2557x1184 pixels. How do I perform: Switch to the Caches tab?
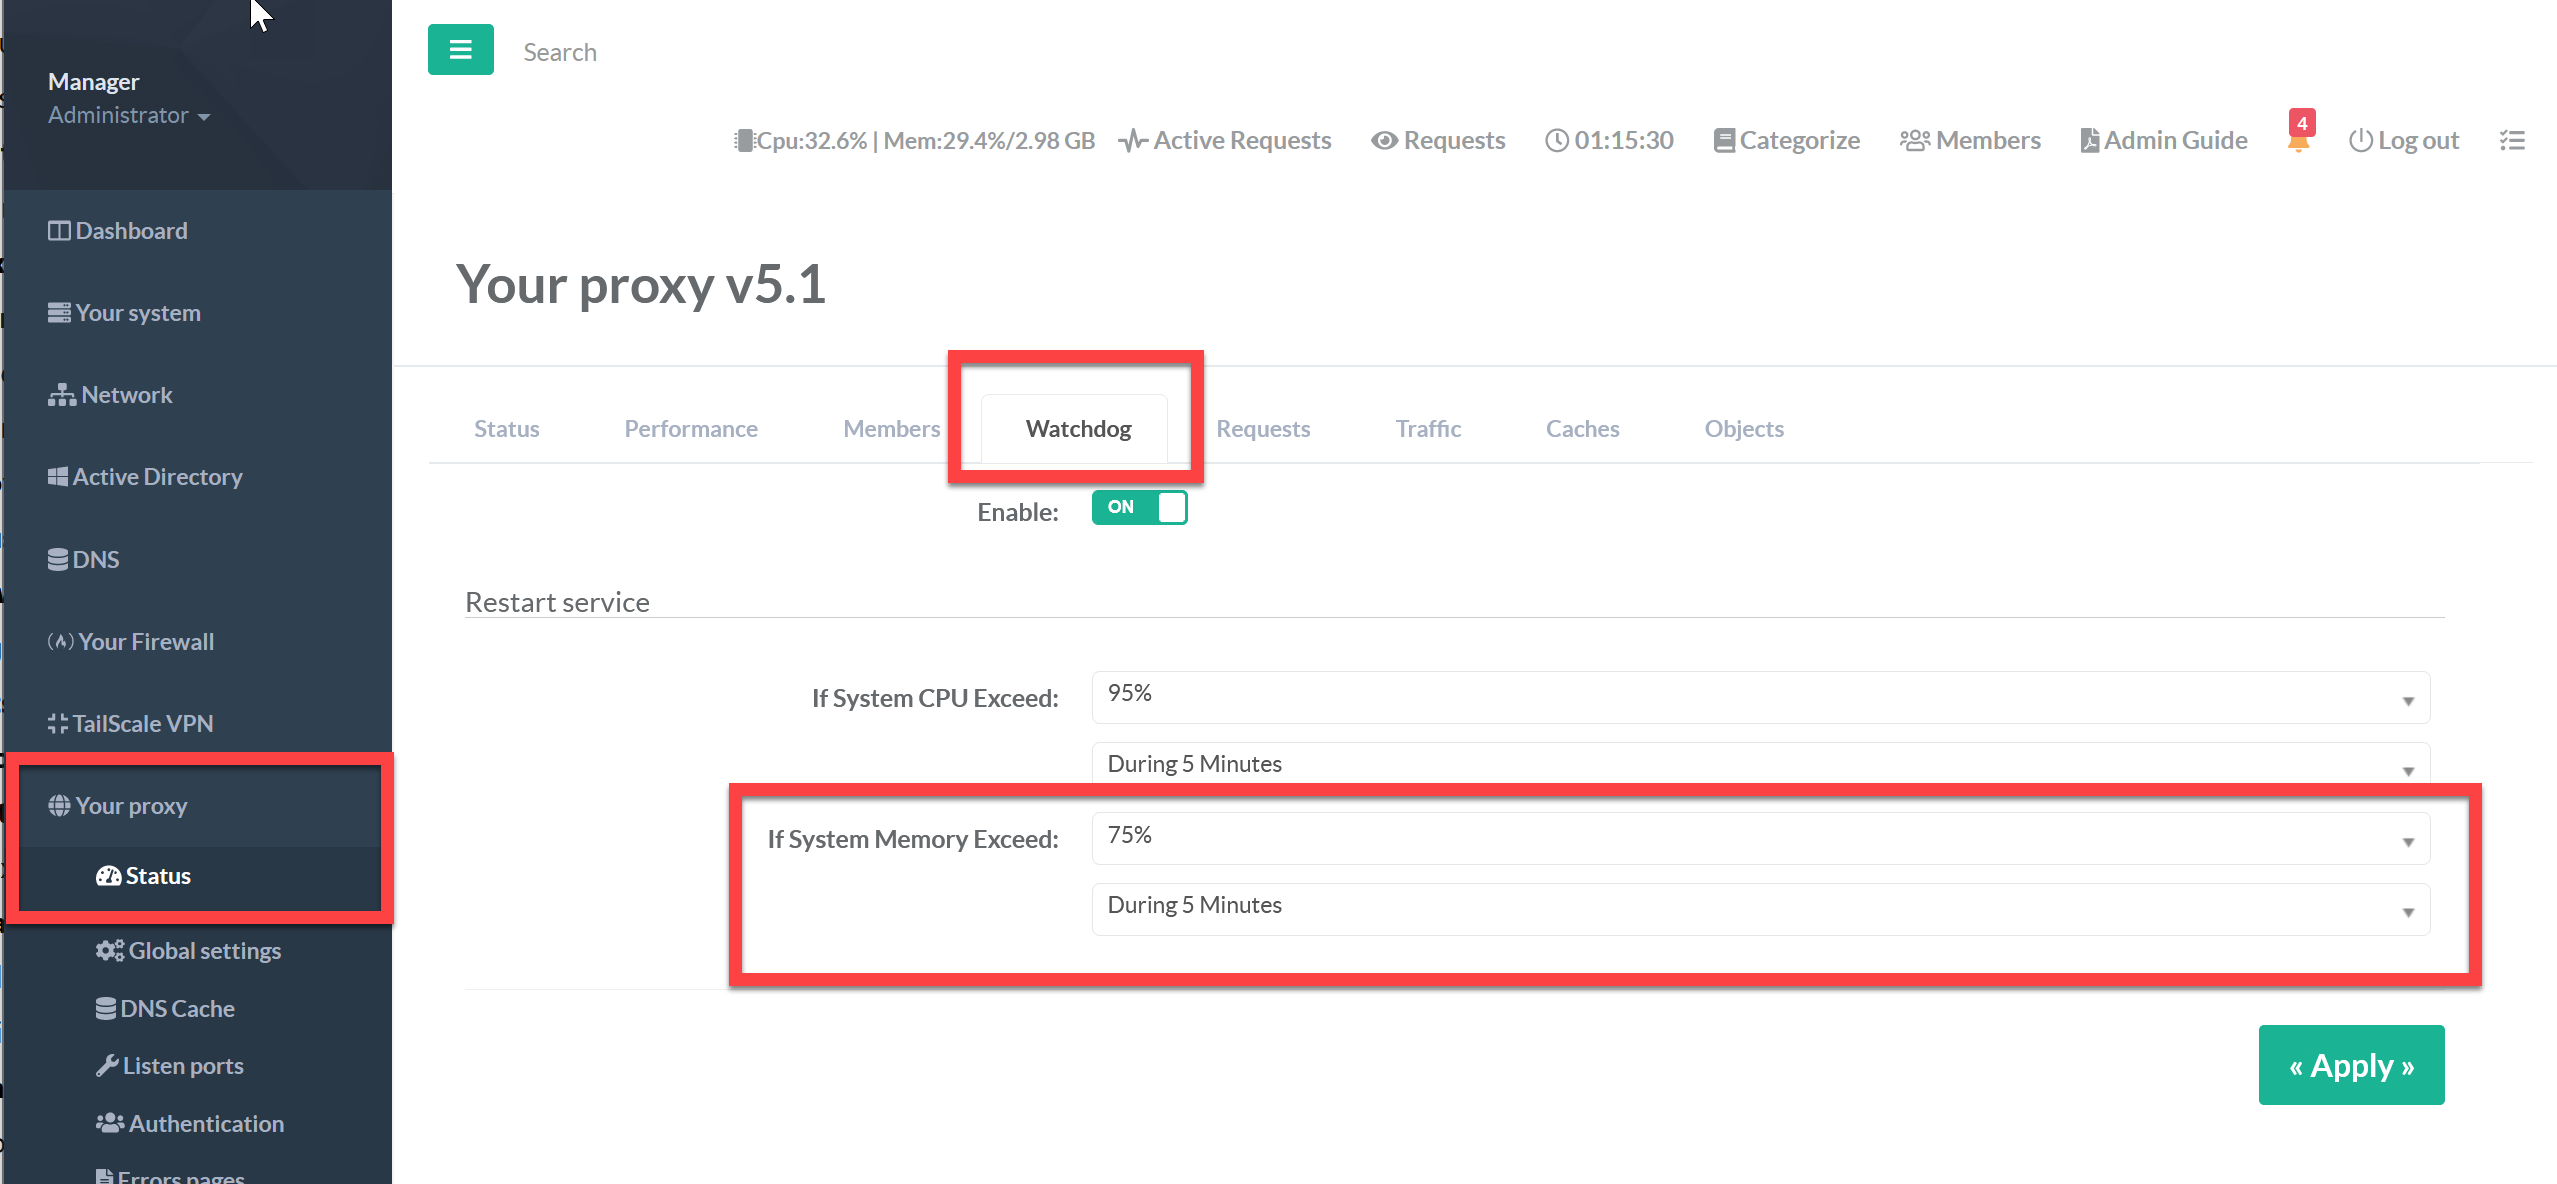tap(1582, 429)
